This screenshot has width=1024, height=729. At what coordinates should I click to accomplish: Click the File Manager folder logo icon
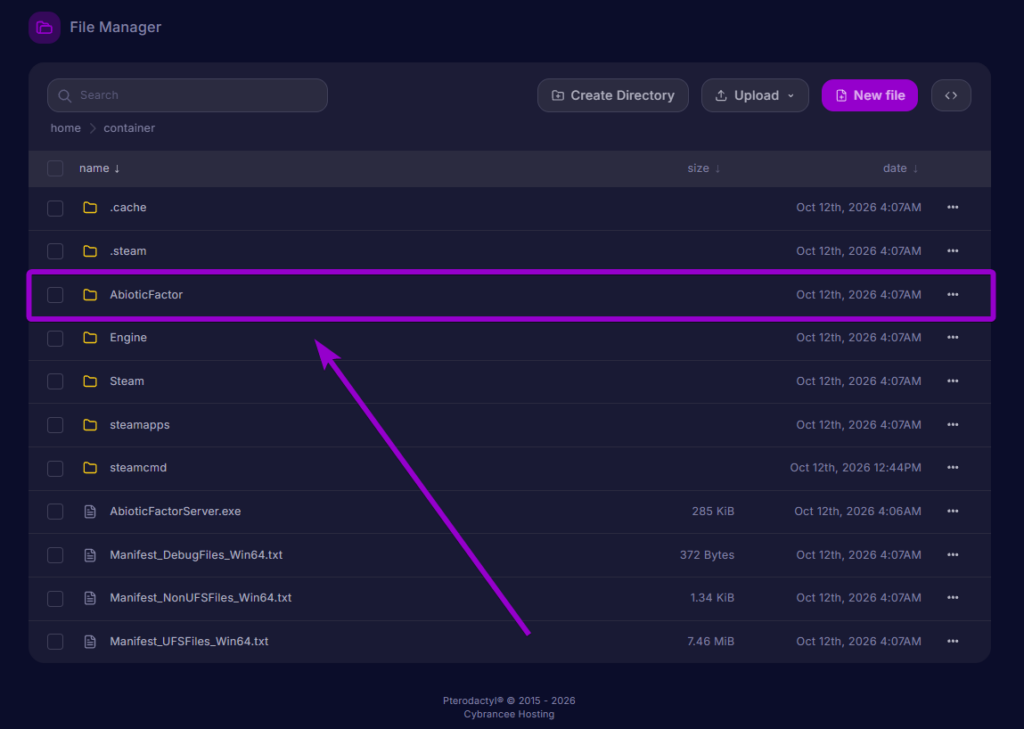(44, 27)
